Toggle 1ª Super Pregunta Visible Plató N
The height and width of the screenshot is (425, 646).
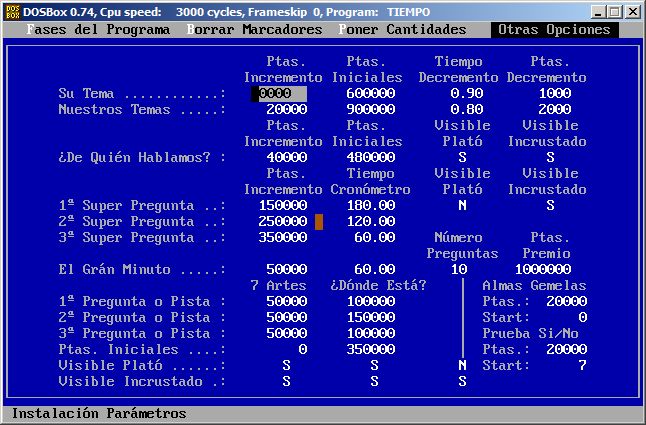click(462, 205)
